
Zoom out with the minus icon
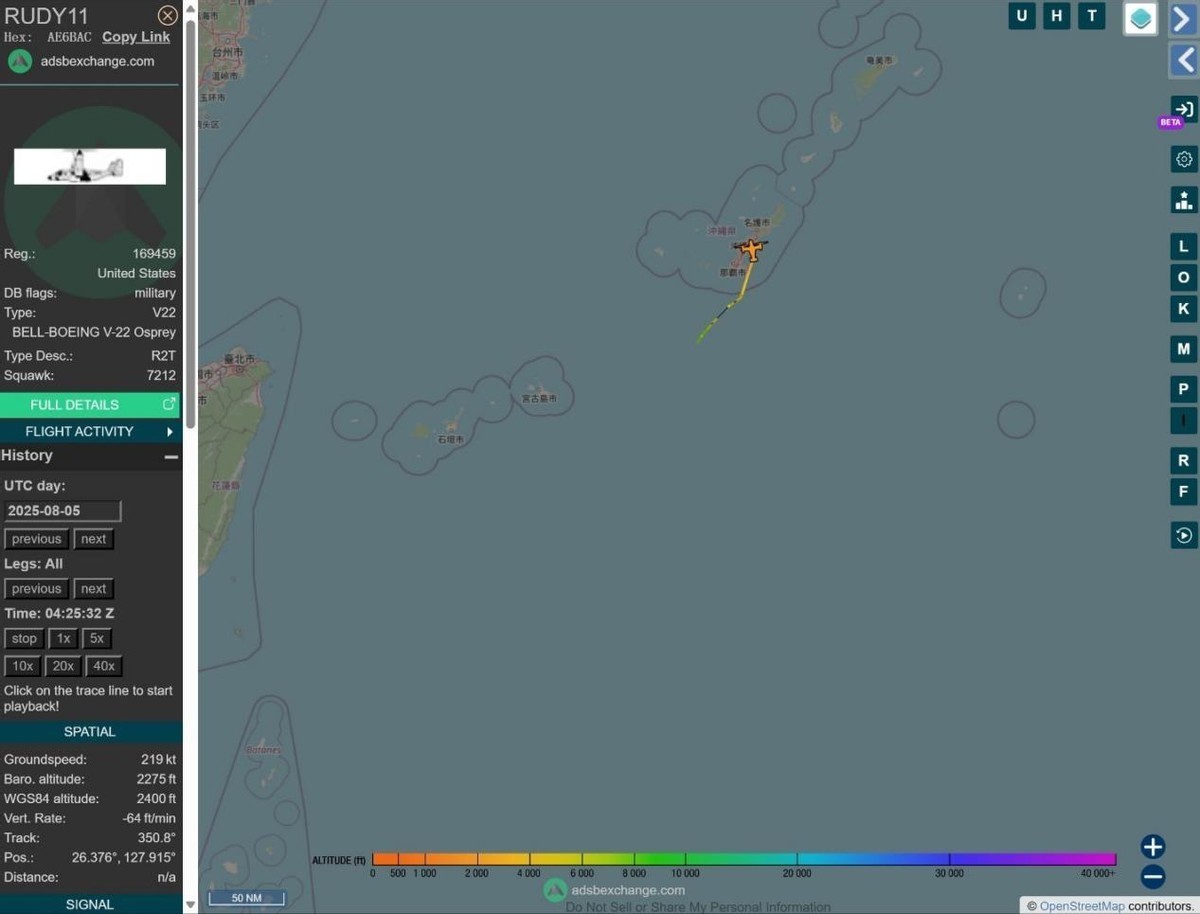pyautogui.click(x=1152, y=877)
